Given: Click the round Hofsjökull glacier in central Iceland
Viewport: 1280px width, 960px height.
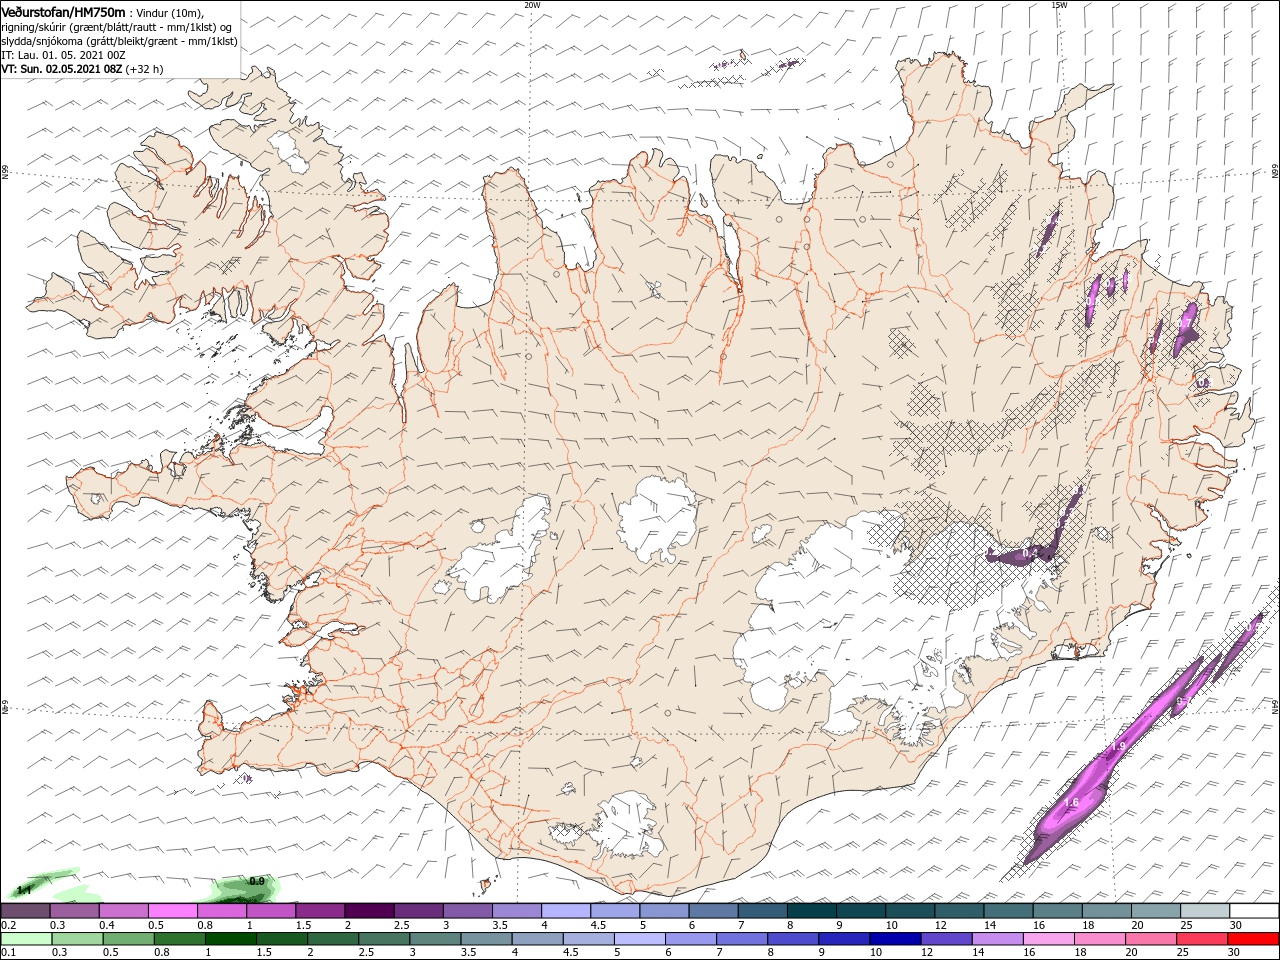Looking at the screenshot, I should click(x=657, y=518).
